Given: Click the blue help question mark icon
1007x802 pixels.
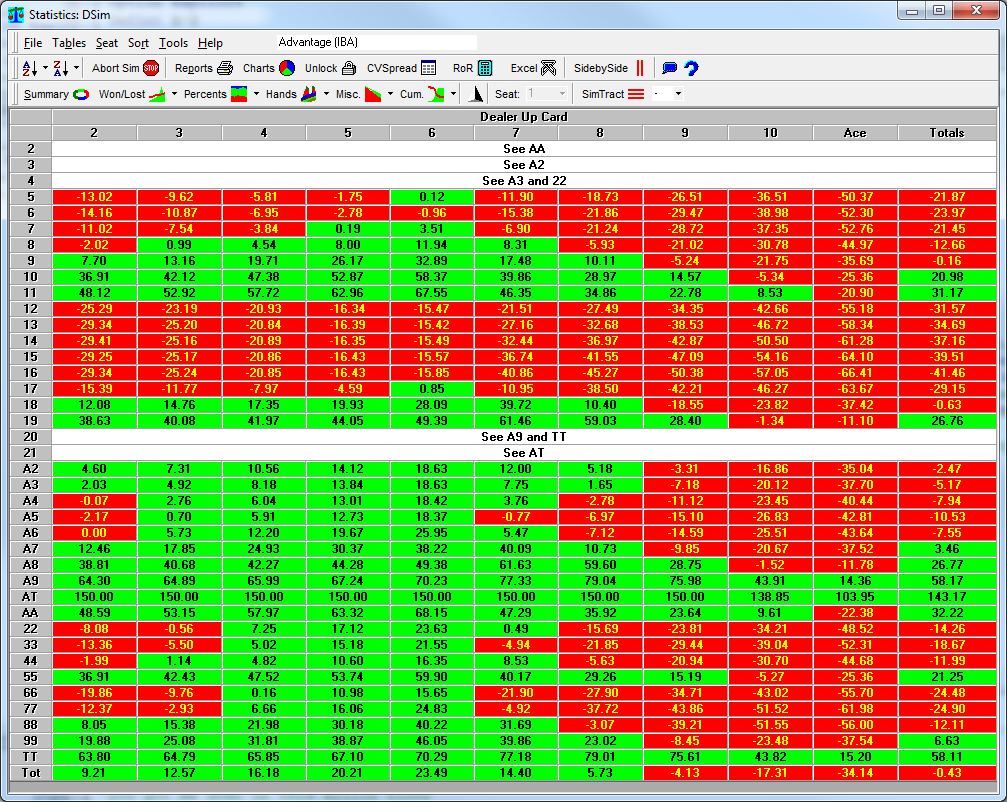Looking at the screenshot, I should tap(690, 68).
